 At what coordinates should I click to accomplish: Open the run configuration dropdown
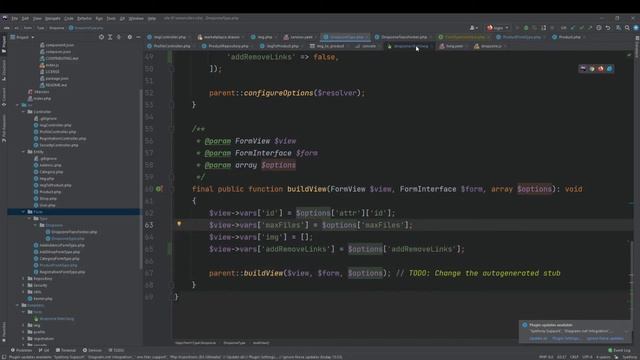[498, 28]
